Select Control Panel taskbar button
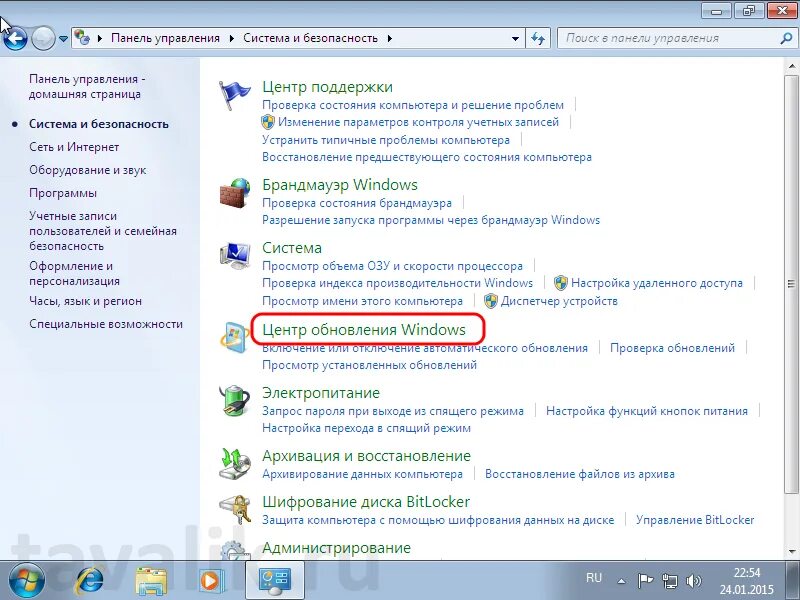 (274, 580)
